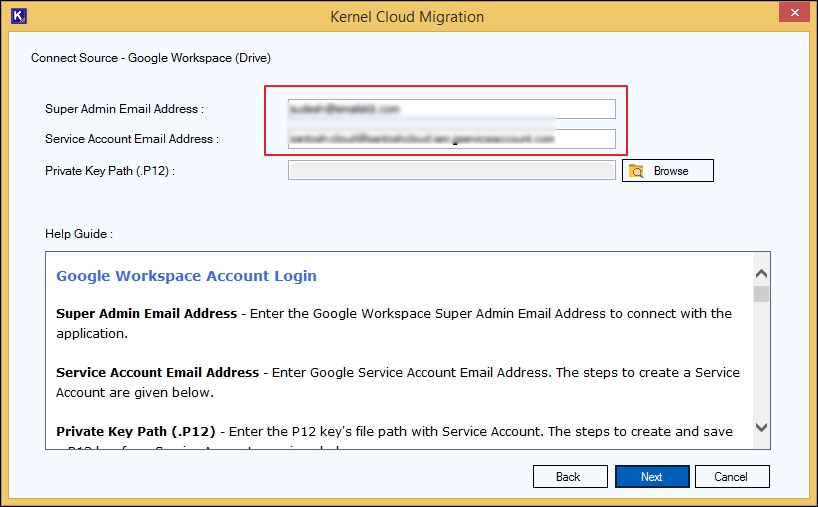The image size is (818, 507).
Task: Go Back to previous step
Action: click(x=570, y=477)
